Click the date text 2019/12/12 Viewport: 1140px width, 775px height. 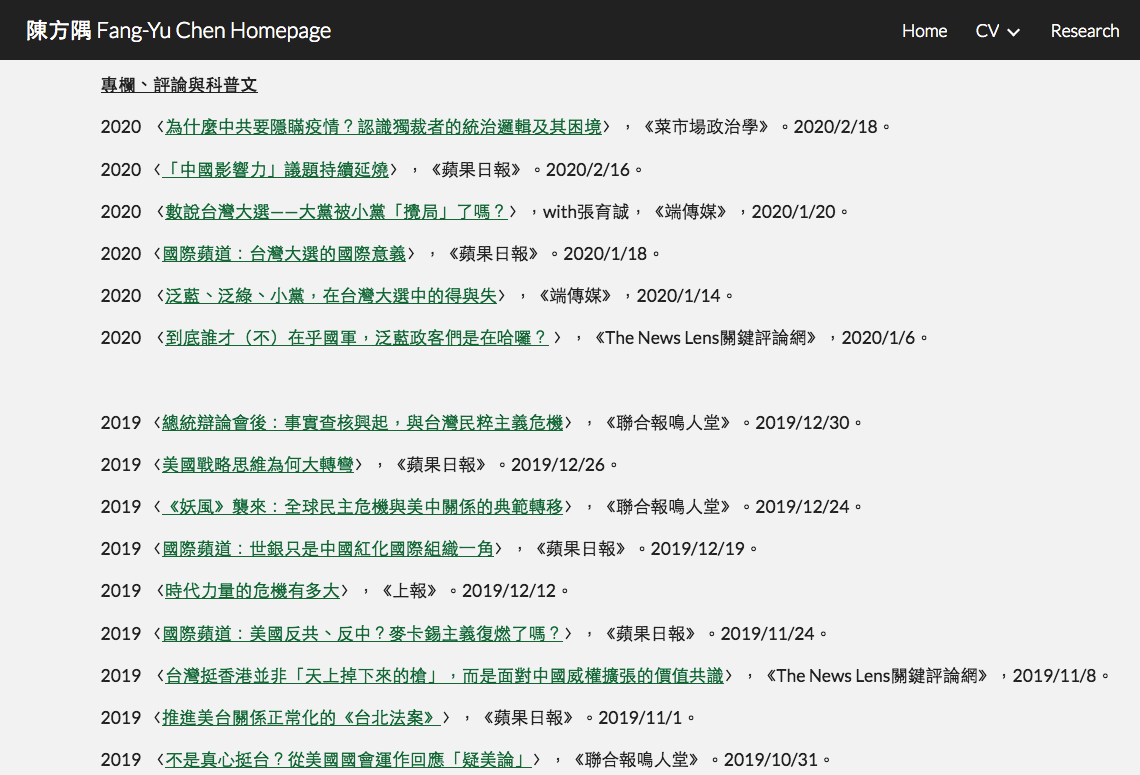(x=509, y=592)
